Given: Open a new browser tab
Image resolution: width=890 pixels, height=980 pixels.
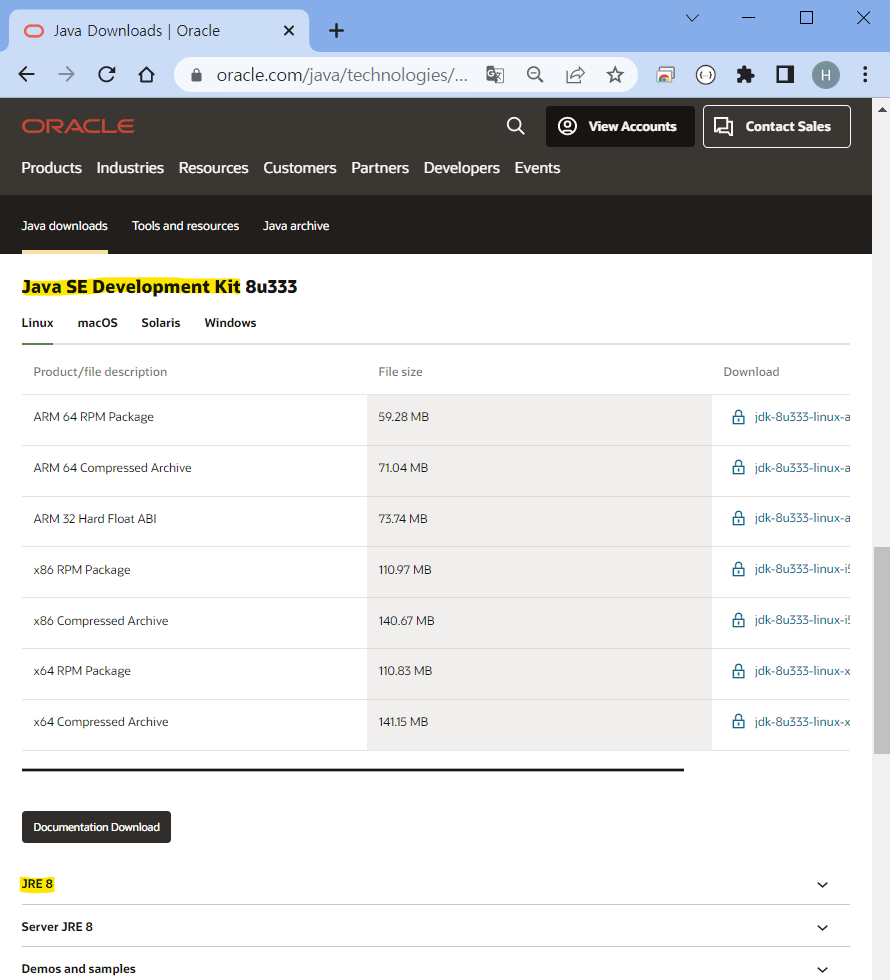Looking at the screenshot, I should point(336,31).
